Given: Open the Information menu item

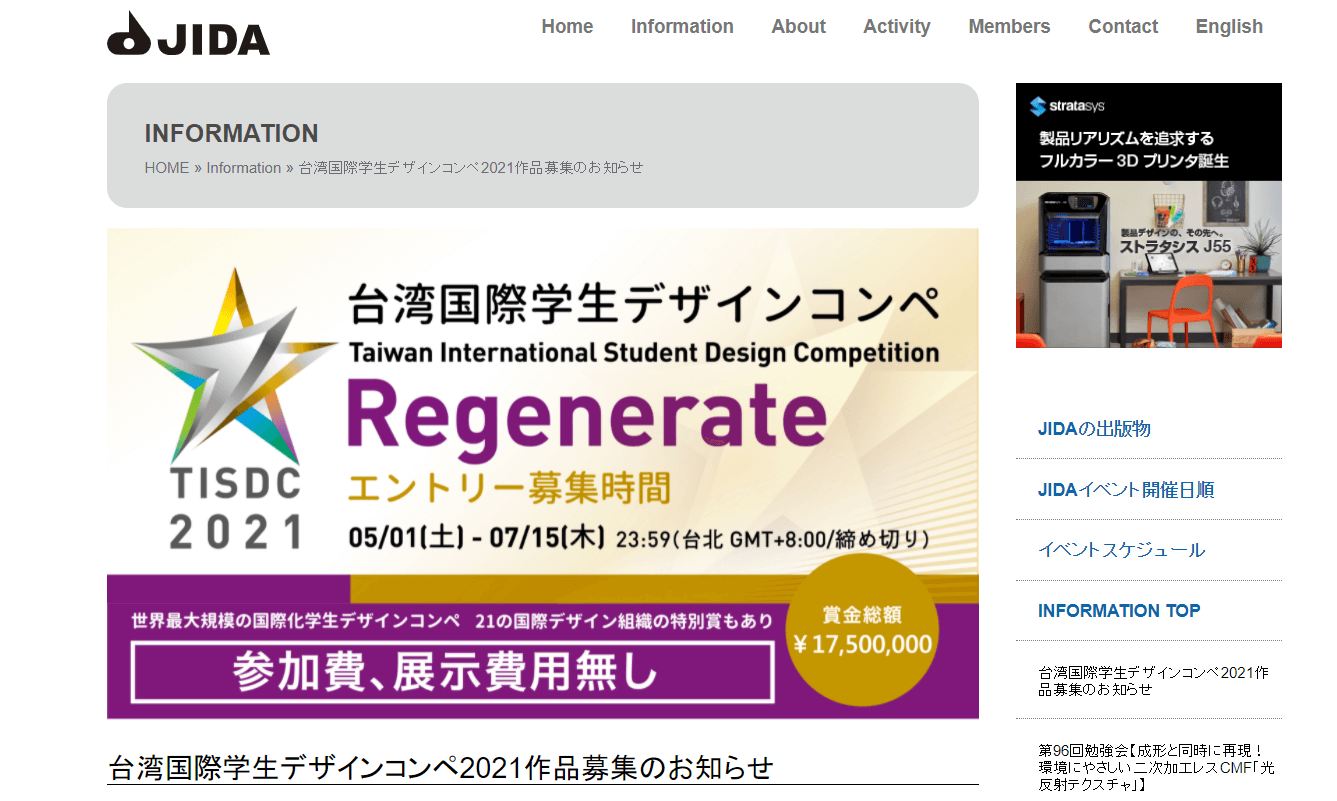Looking at the screenshot, I should [x=682, y=27].
